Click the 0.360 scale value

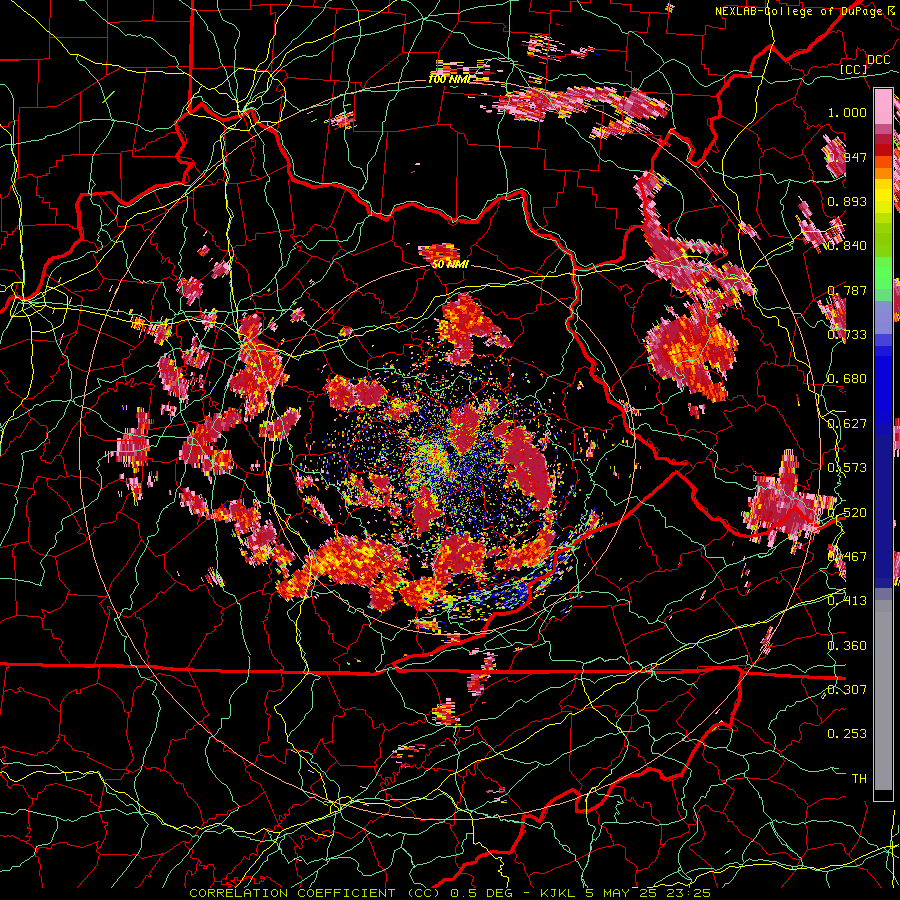(x=847, y=645)
